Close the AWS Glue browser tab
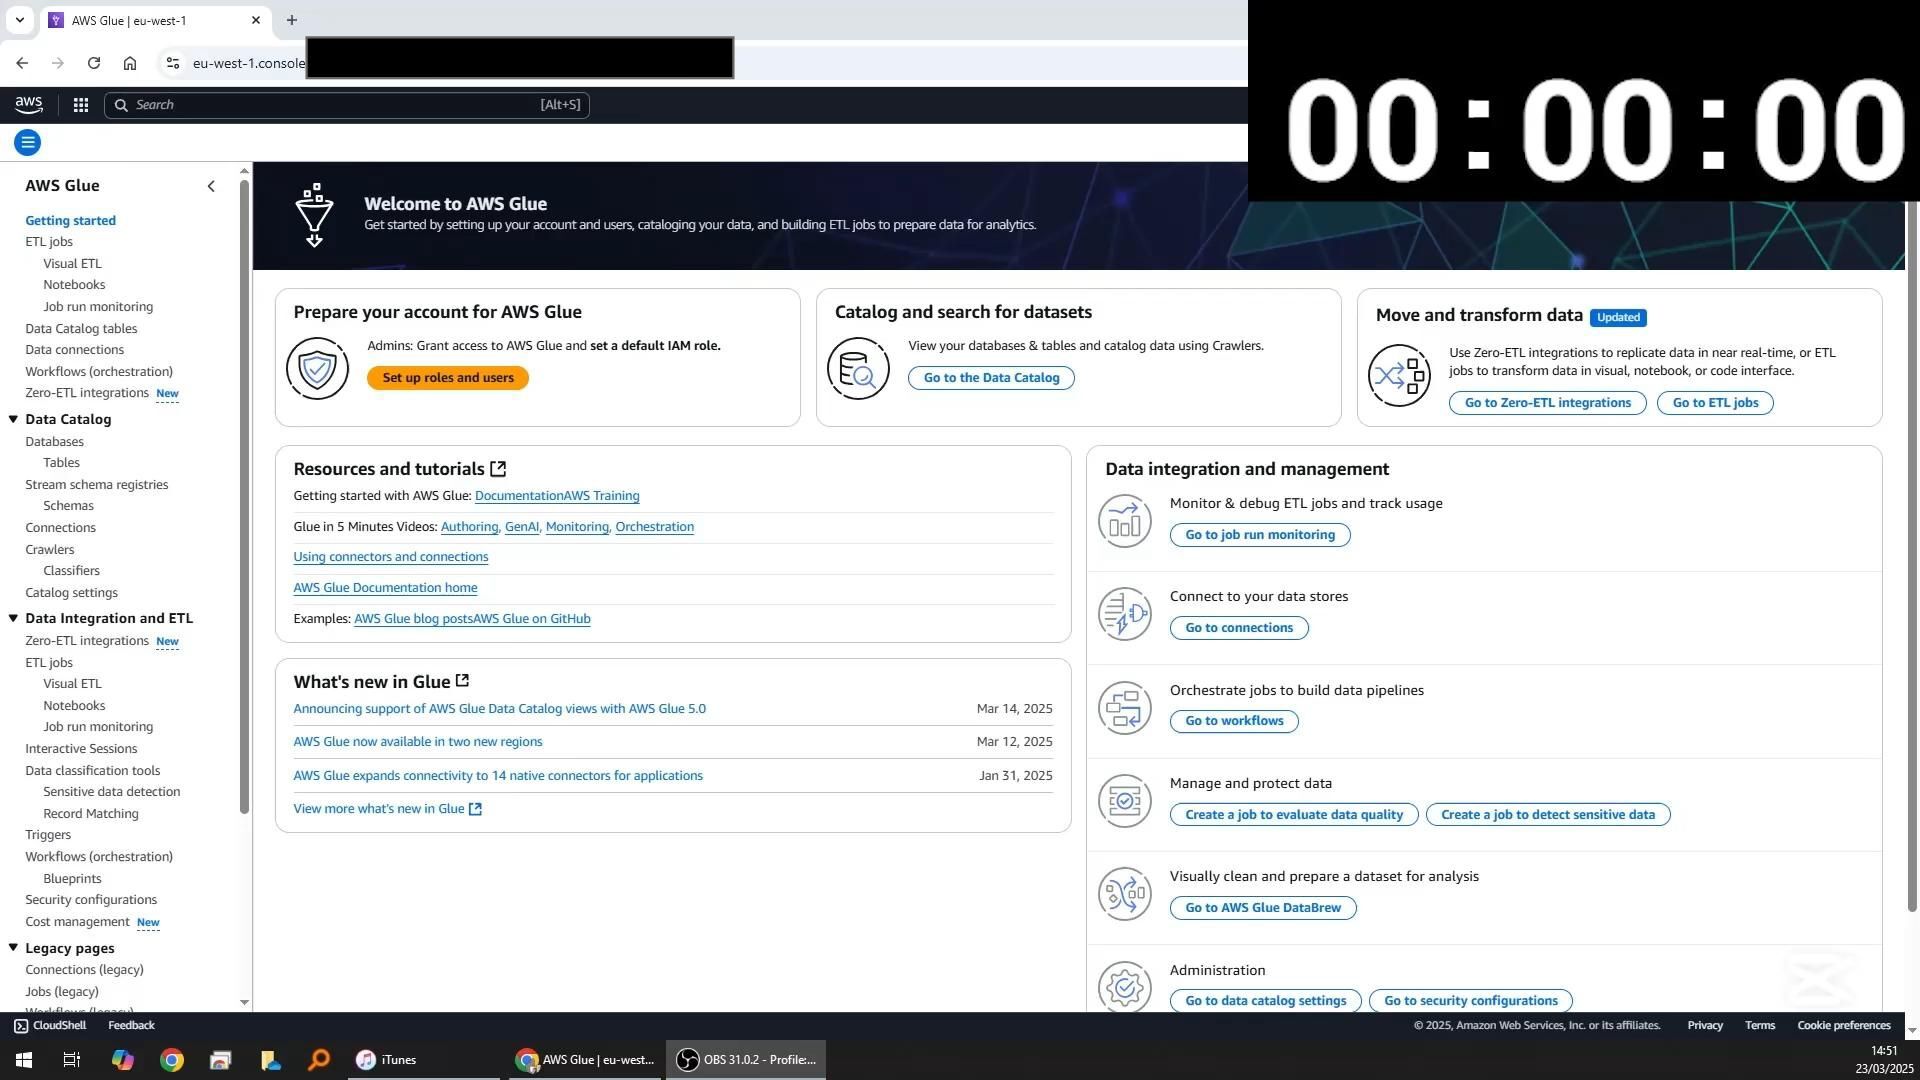 256,20
